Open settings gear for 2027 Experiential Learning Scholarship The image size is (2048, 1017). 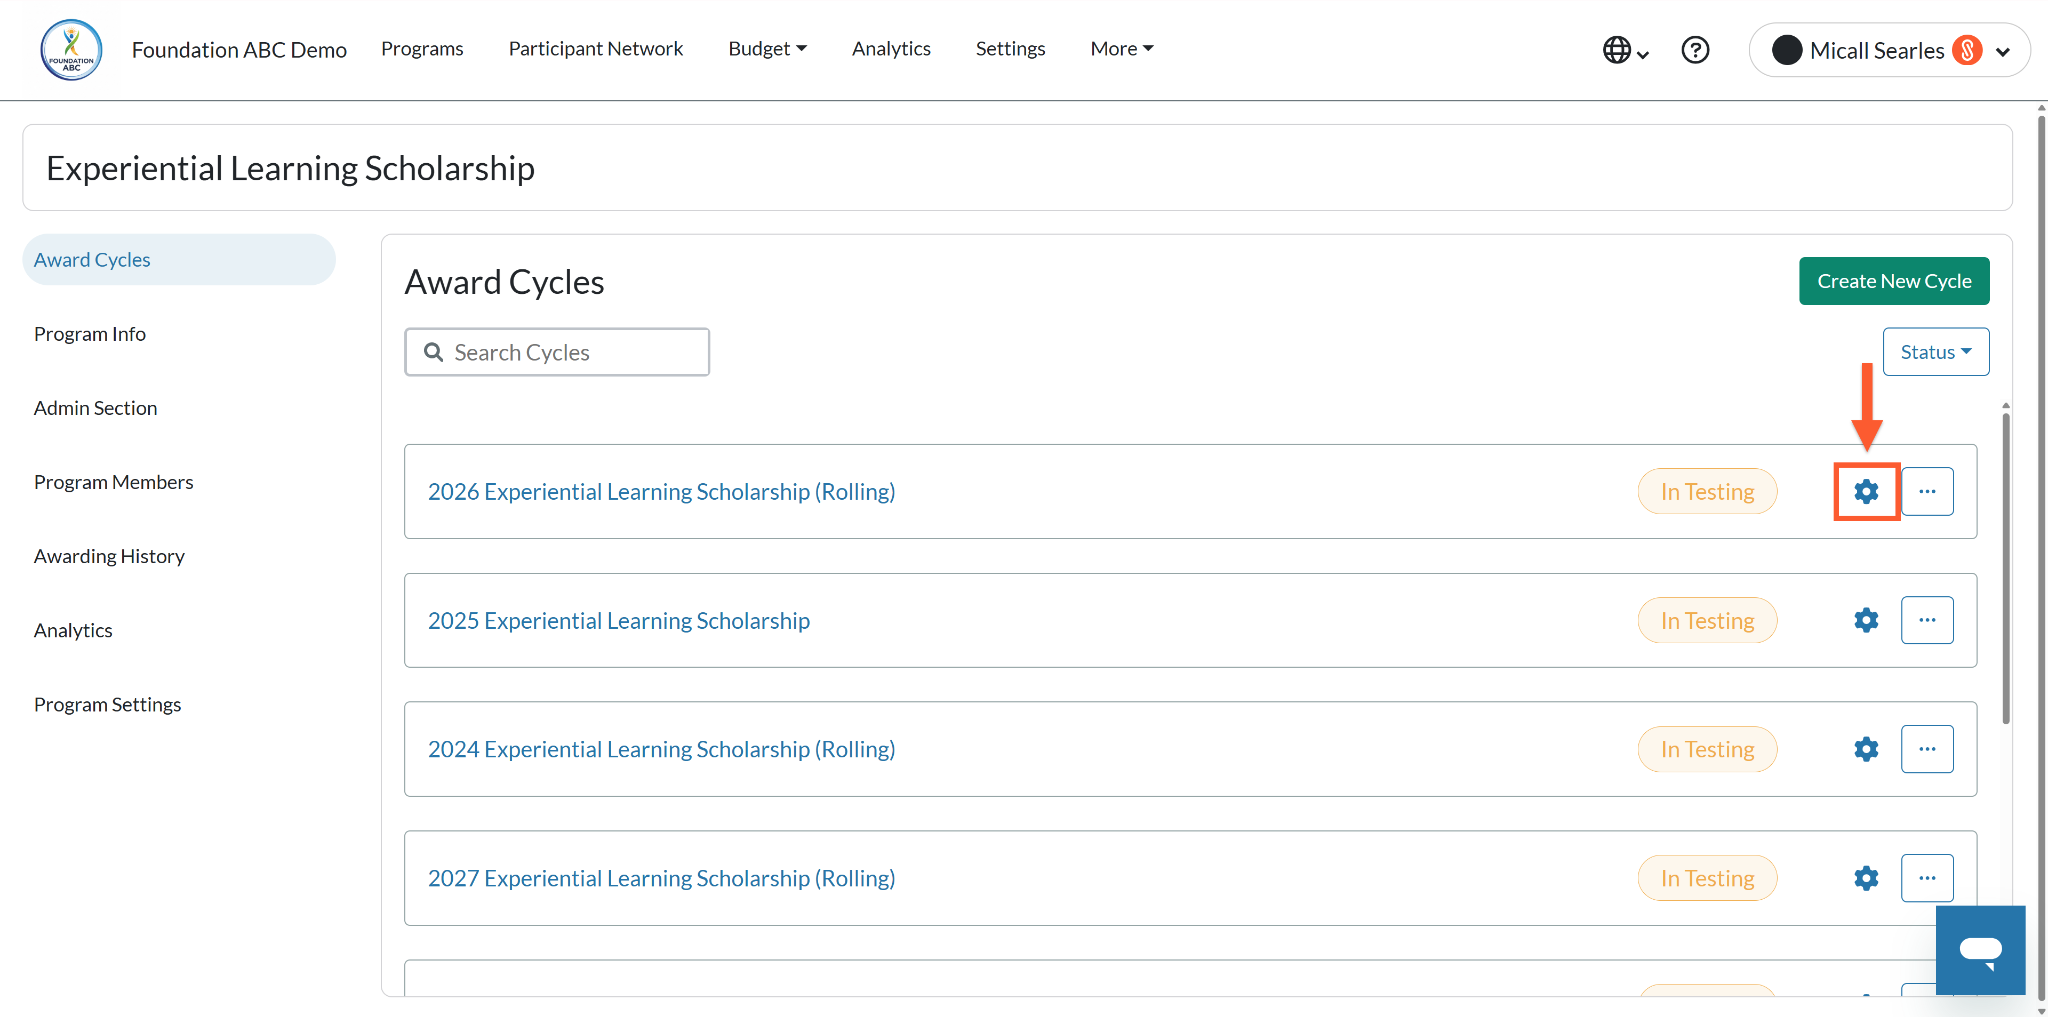click(x=1866, y=878)
